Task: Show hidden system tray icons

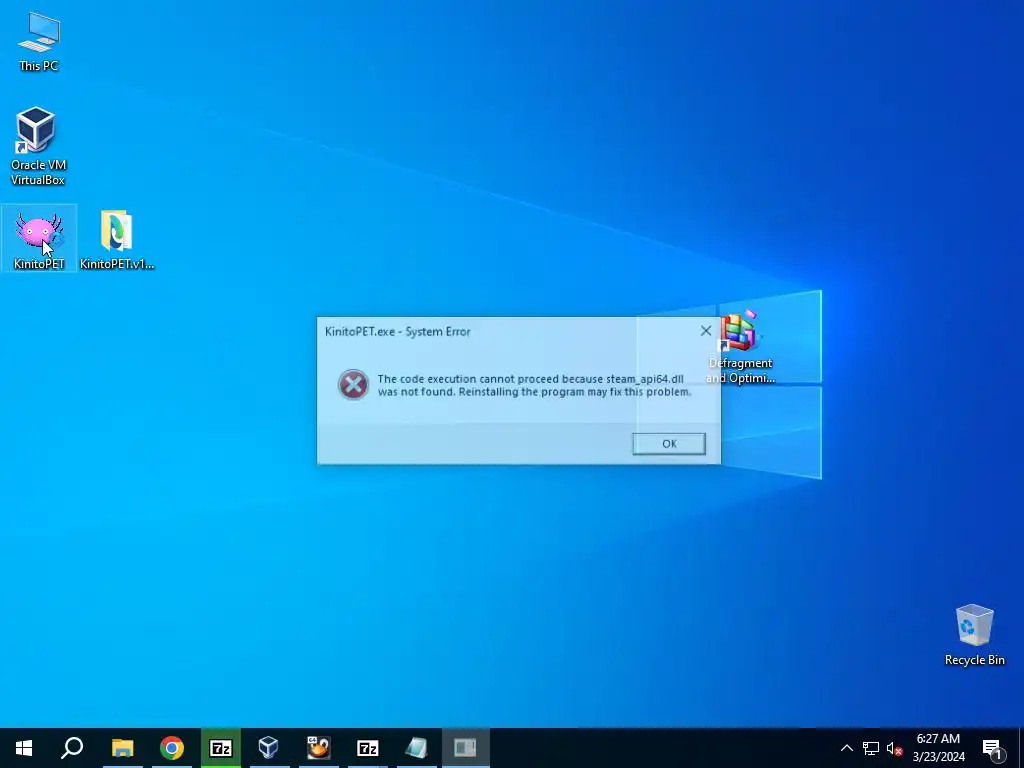Action: click(846, 748)
